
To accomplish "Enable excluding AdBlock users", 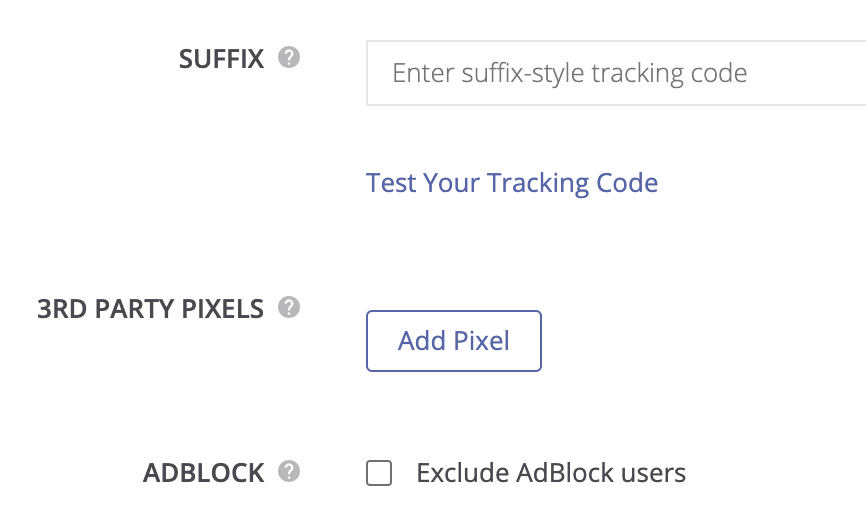I will point(379,473).
